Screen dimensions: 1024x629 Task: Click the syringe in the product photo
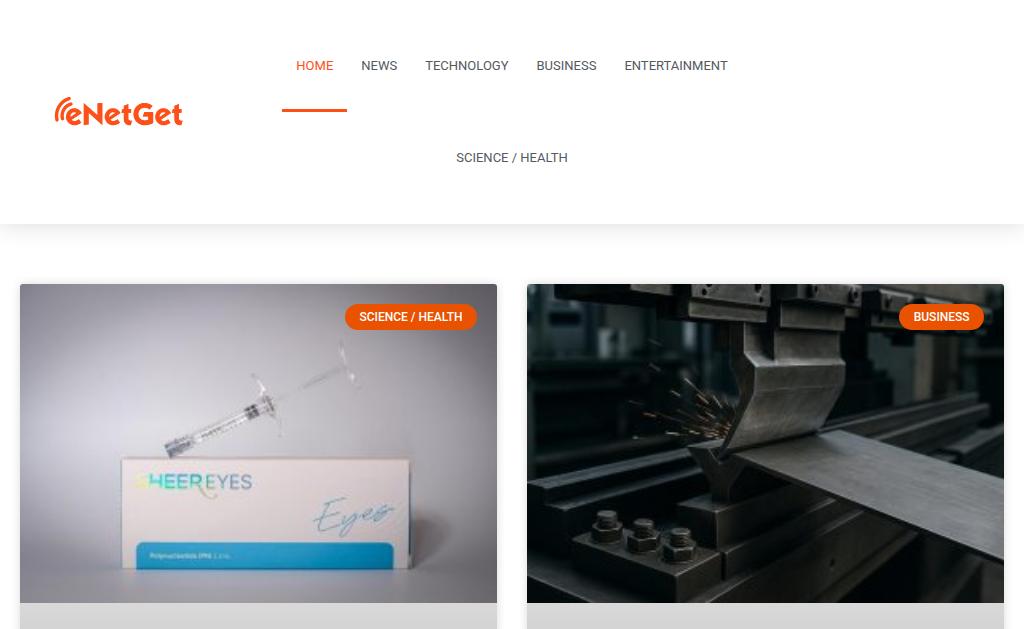260,400
